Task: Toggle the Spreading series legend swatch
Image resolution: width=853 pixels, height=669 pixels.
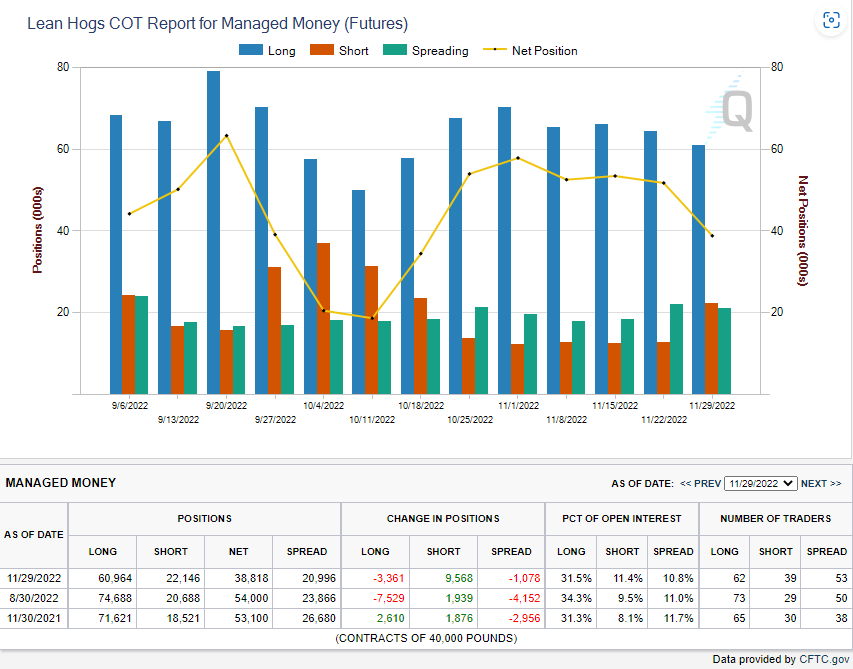Action: [x=395, y=50]
